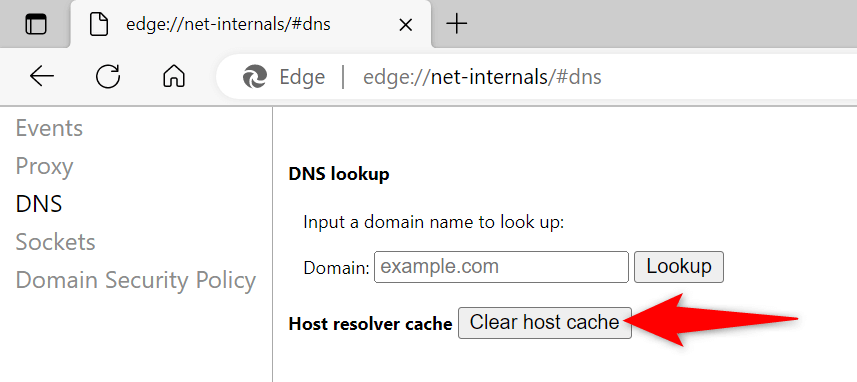Open the Sockets section in sidebar
The image size is (857, 382).
click(55, 242)
